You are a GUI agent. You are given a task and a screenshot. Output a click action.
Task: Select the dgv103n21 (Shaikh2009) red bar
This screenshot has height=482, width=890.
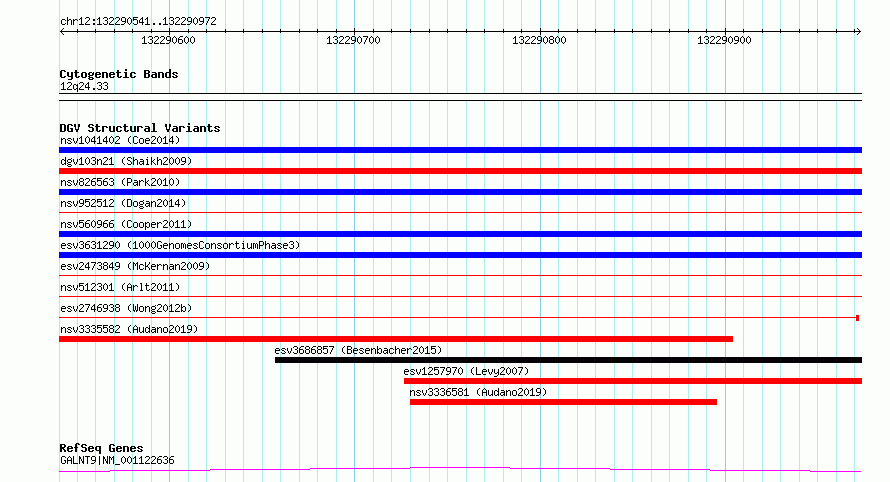[x=460, y=171]
